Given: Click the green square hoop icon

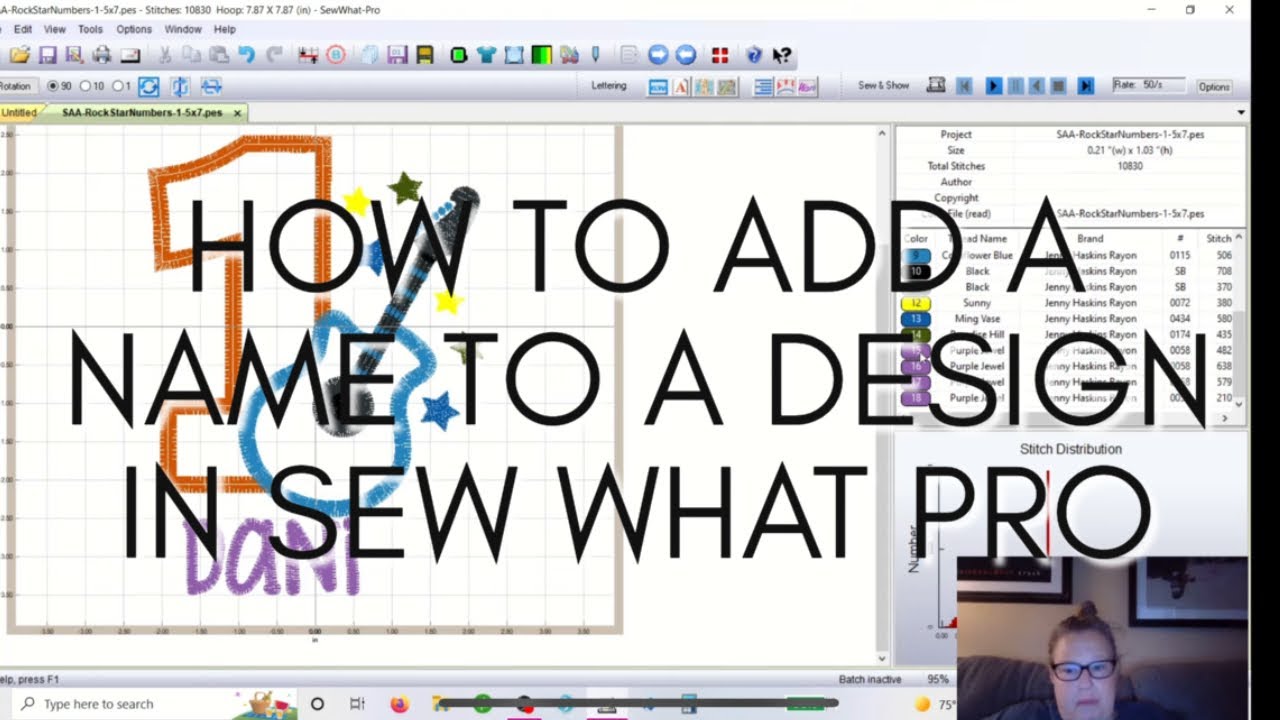Looking at the screenshot, I should point(459,55).
